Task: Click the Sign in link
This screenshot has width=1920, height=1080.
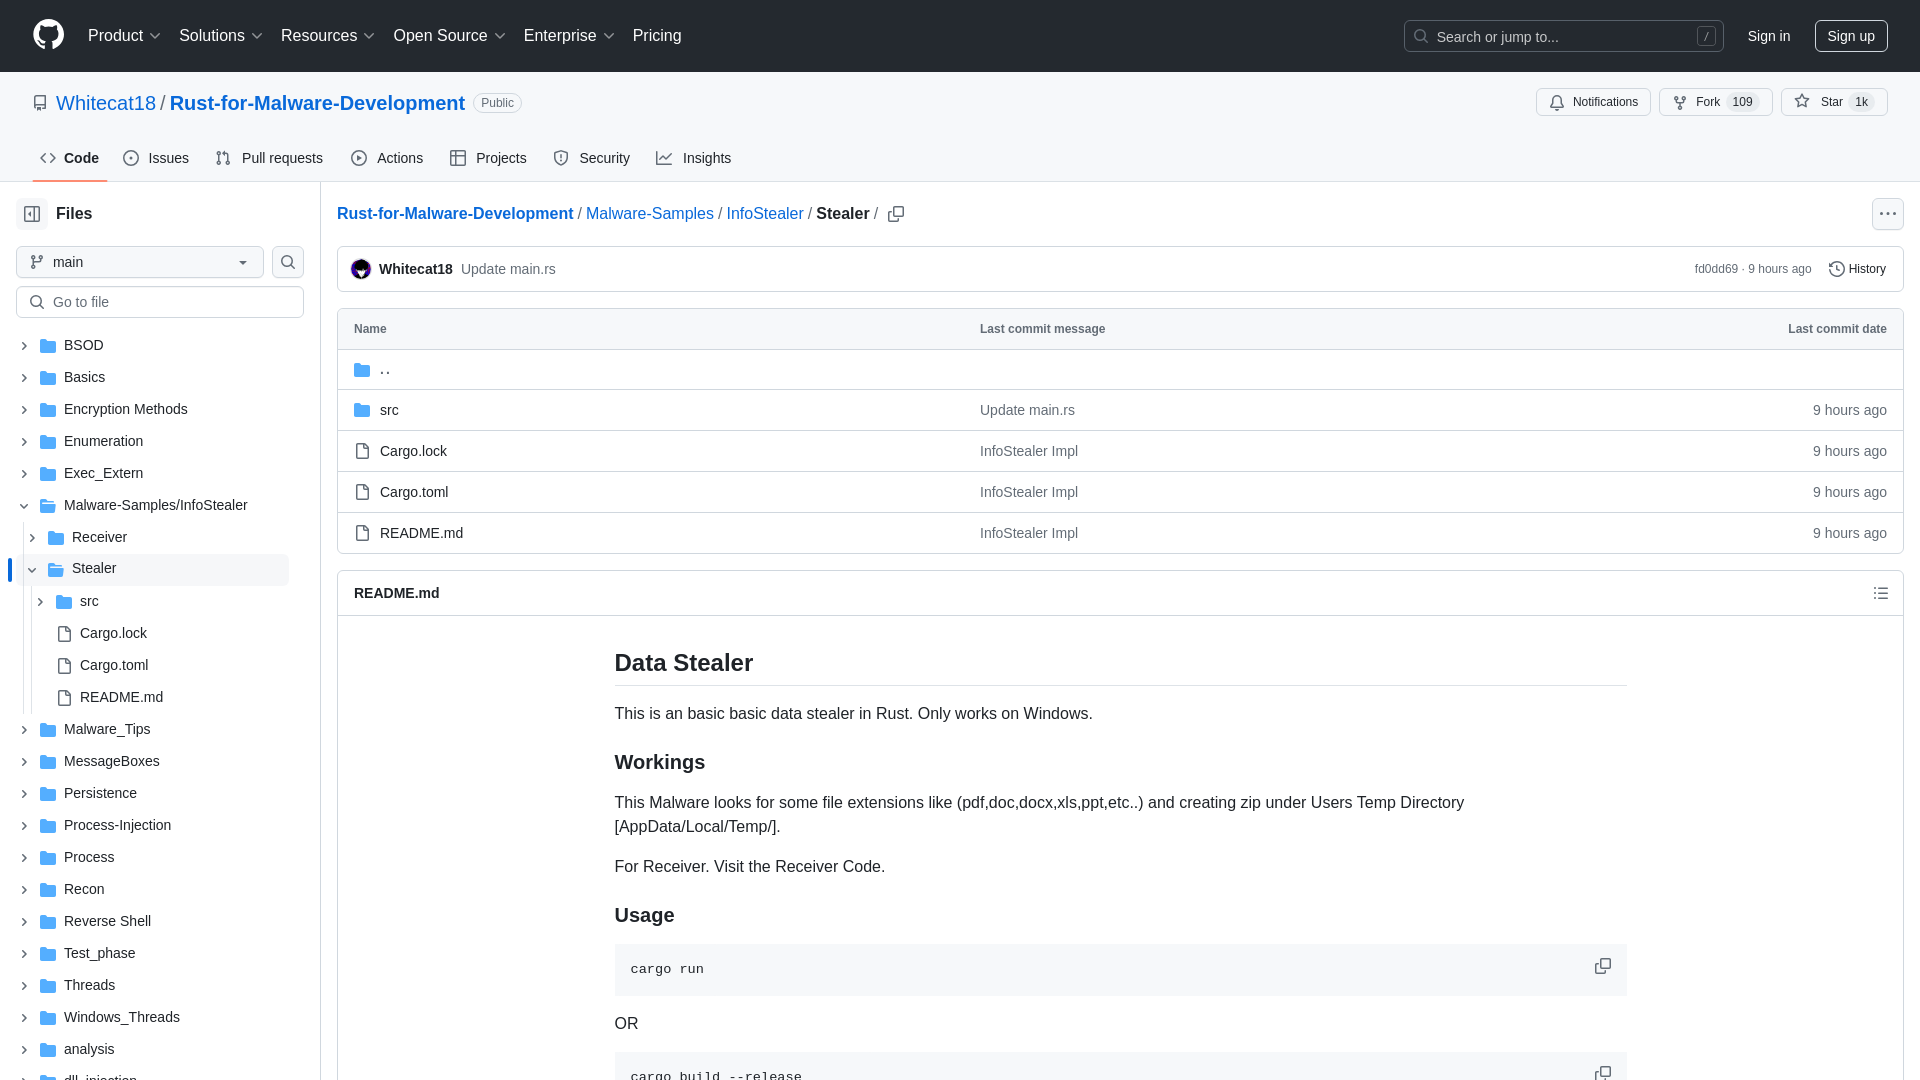Action: 1769,36
